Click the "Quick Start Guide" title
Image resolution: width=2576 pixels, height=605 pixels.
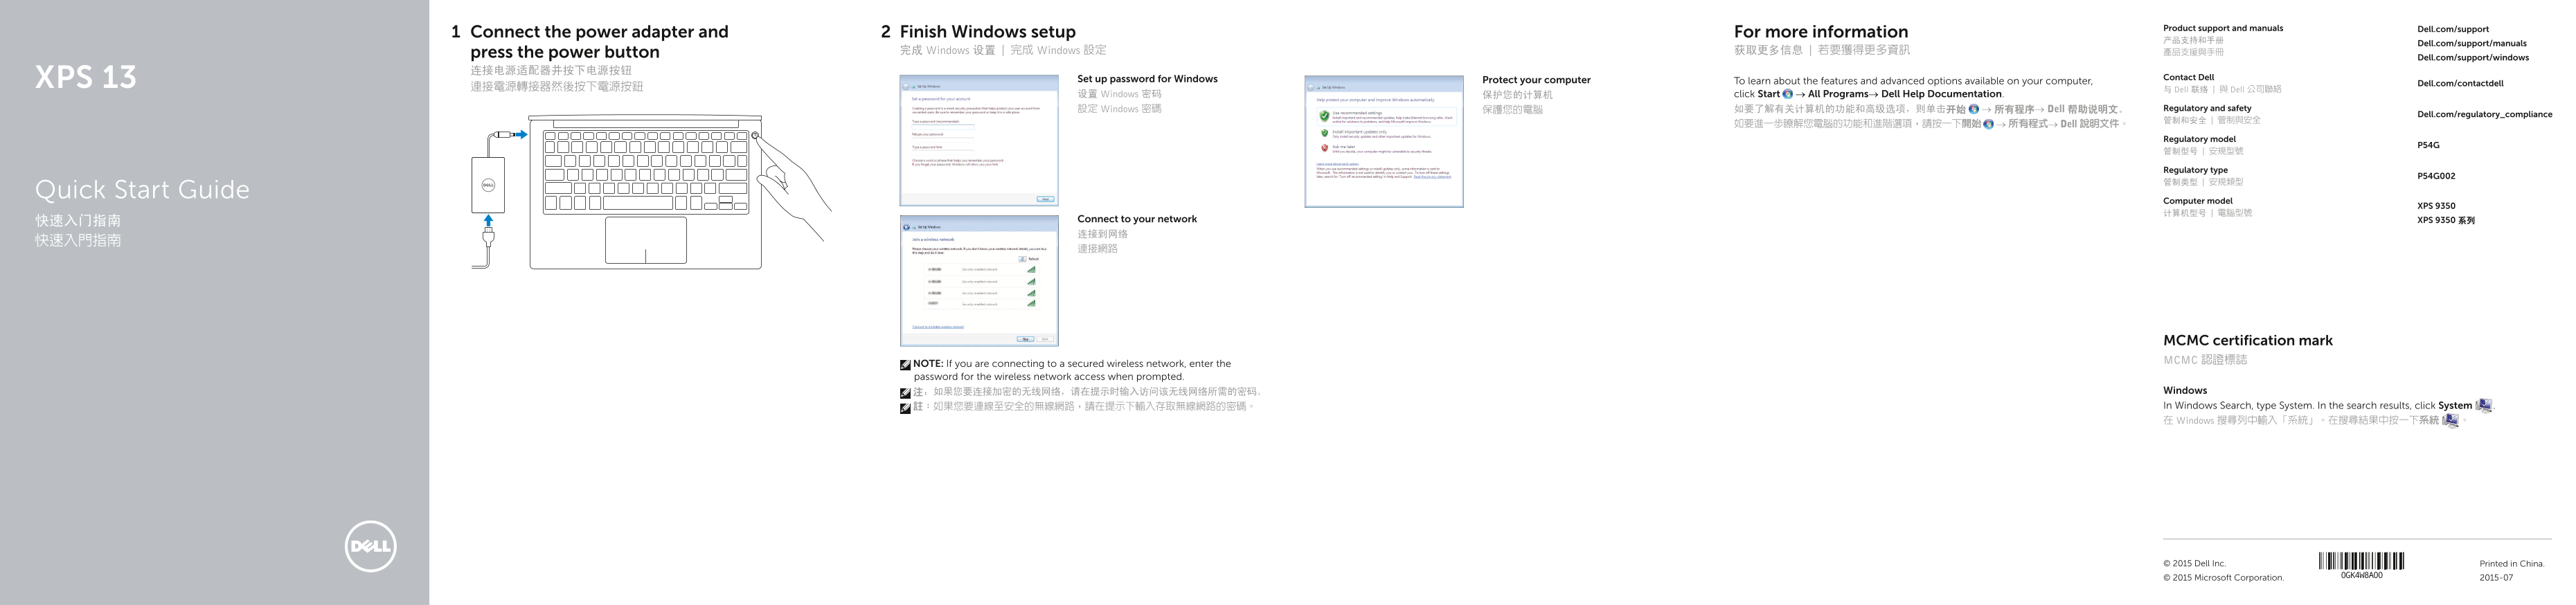(x=142, y=190)
